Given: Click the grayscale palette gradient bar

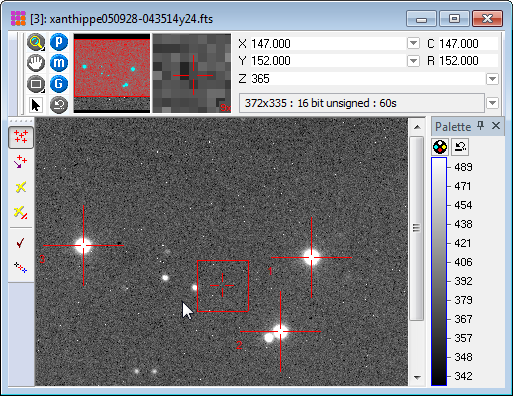Looking at the screenshot, I should click(x=439, y=271).
